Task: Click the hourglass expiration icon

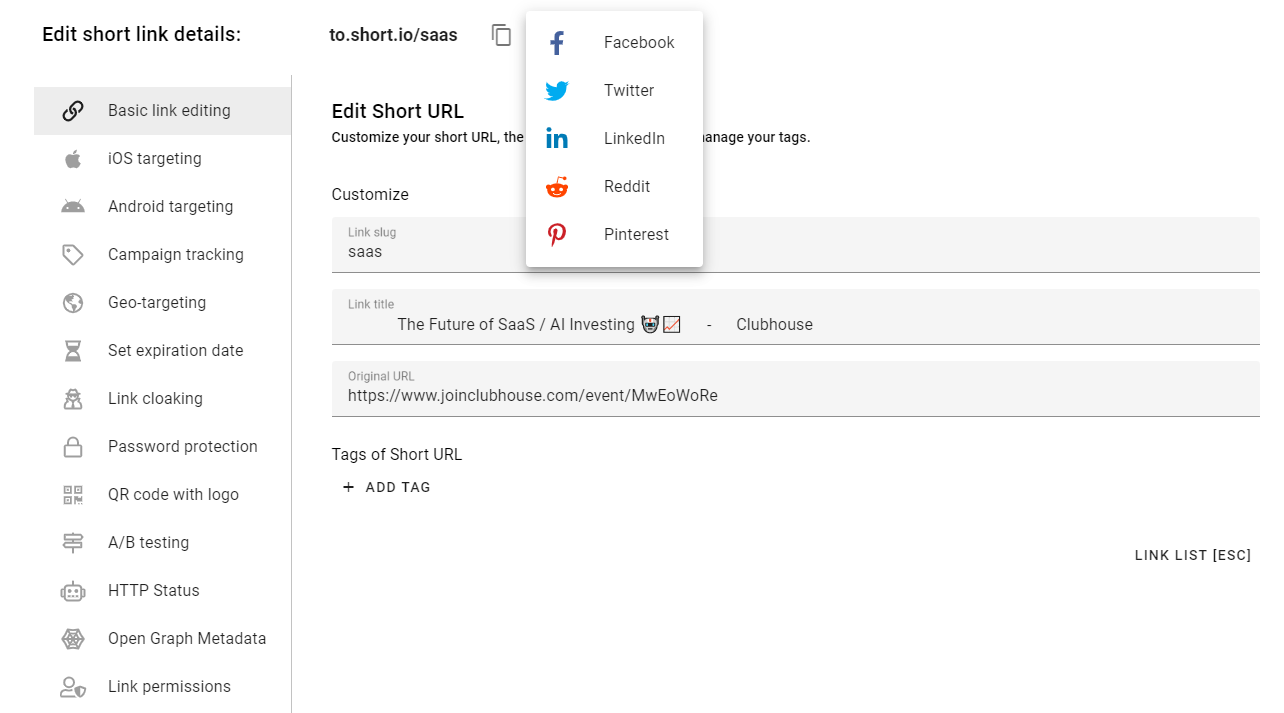Action: (73, 351)
